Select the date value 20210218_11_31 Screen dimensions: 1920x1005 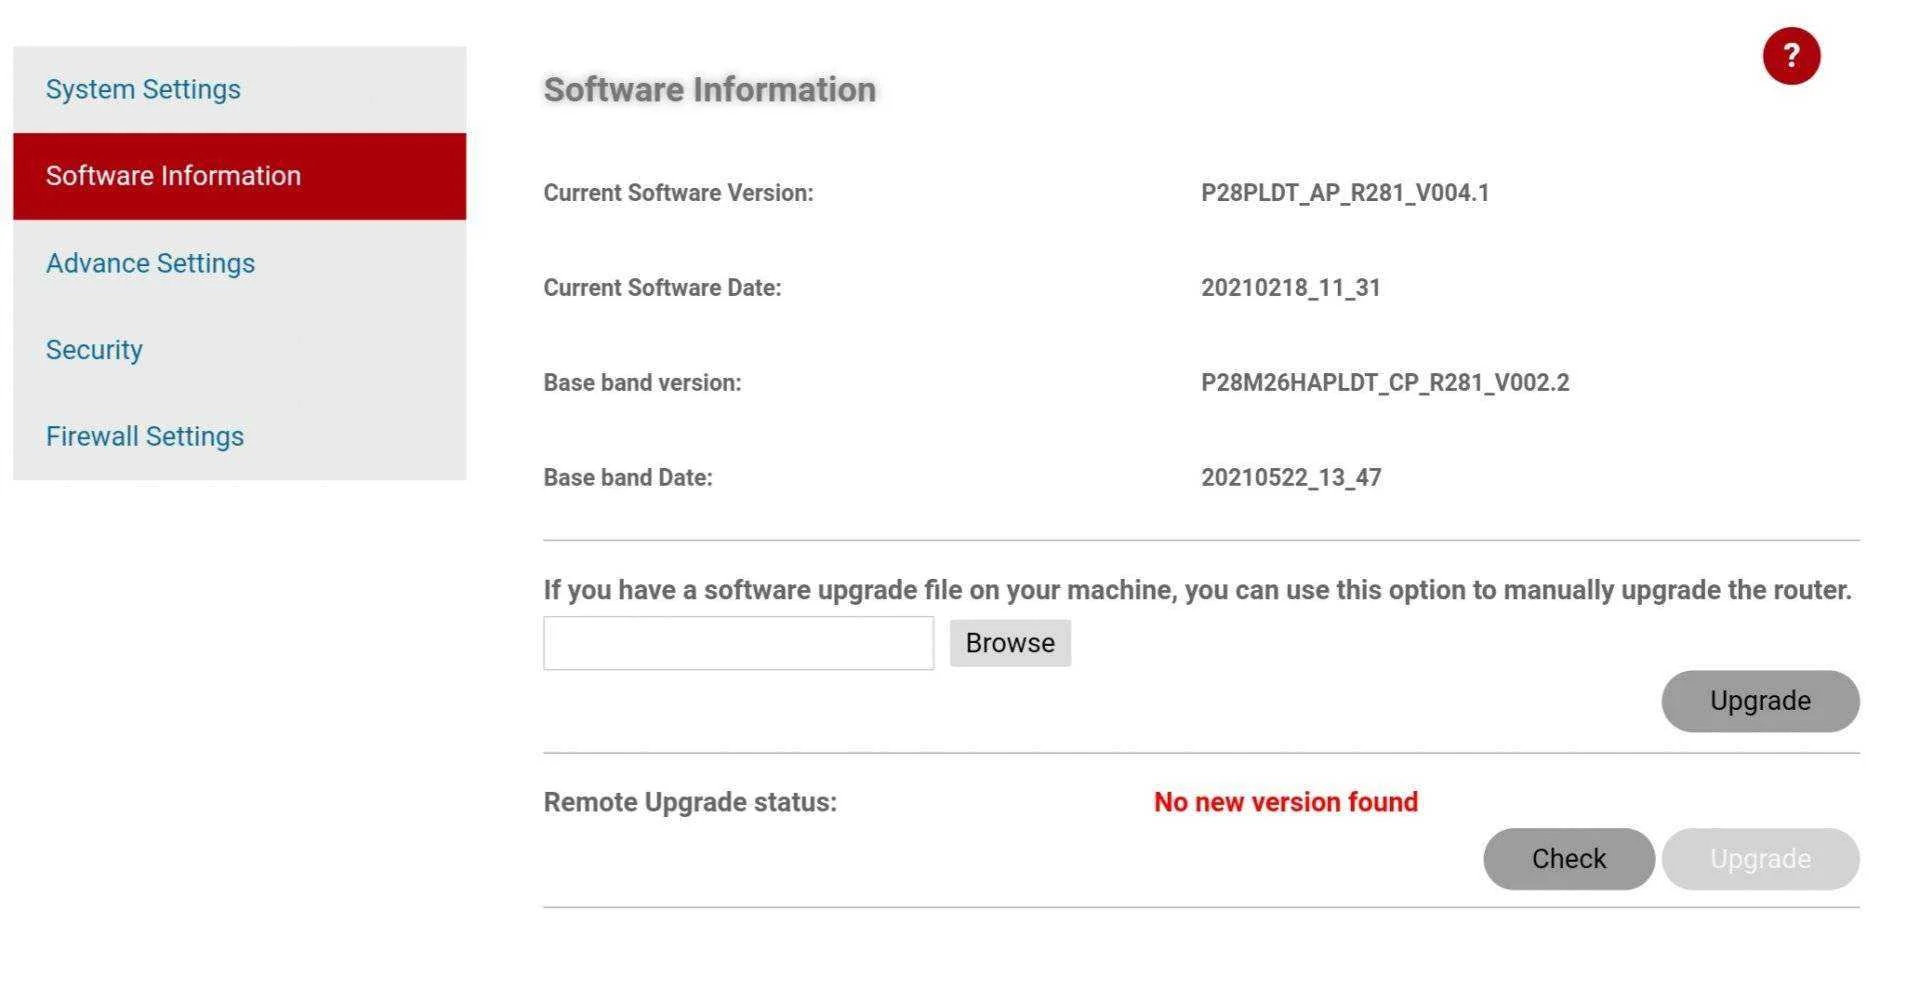(1291, 288)
